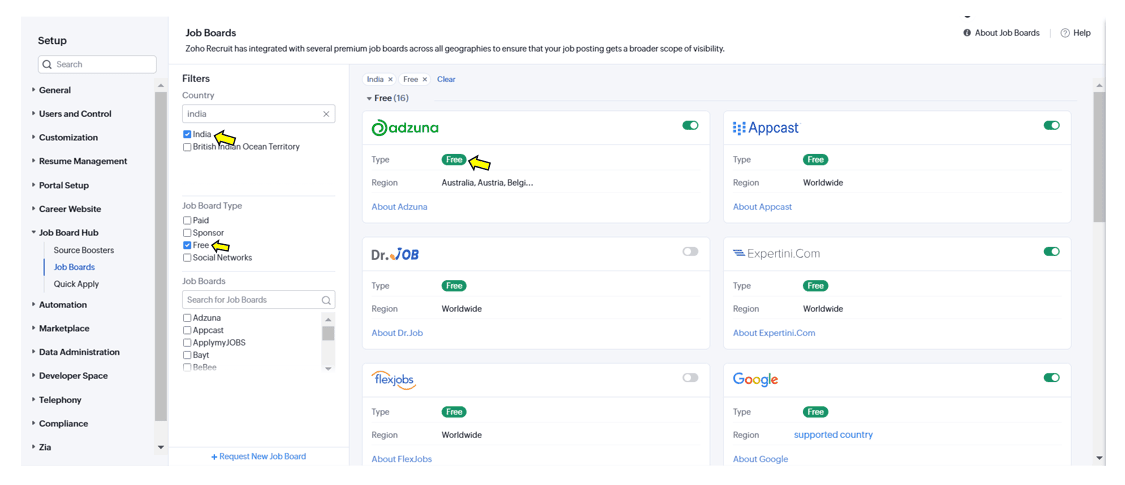Turn off the Google job board toggle
This screenshot has width=1125, height=485.
[x=1051, y=377]
